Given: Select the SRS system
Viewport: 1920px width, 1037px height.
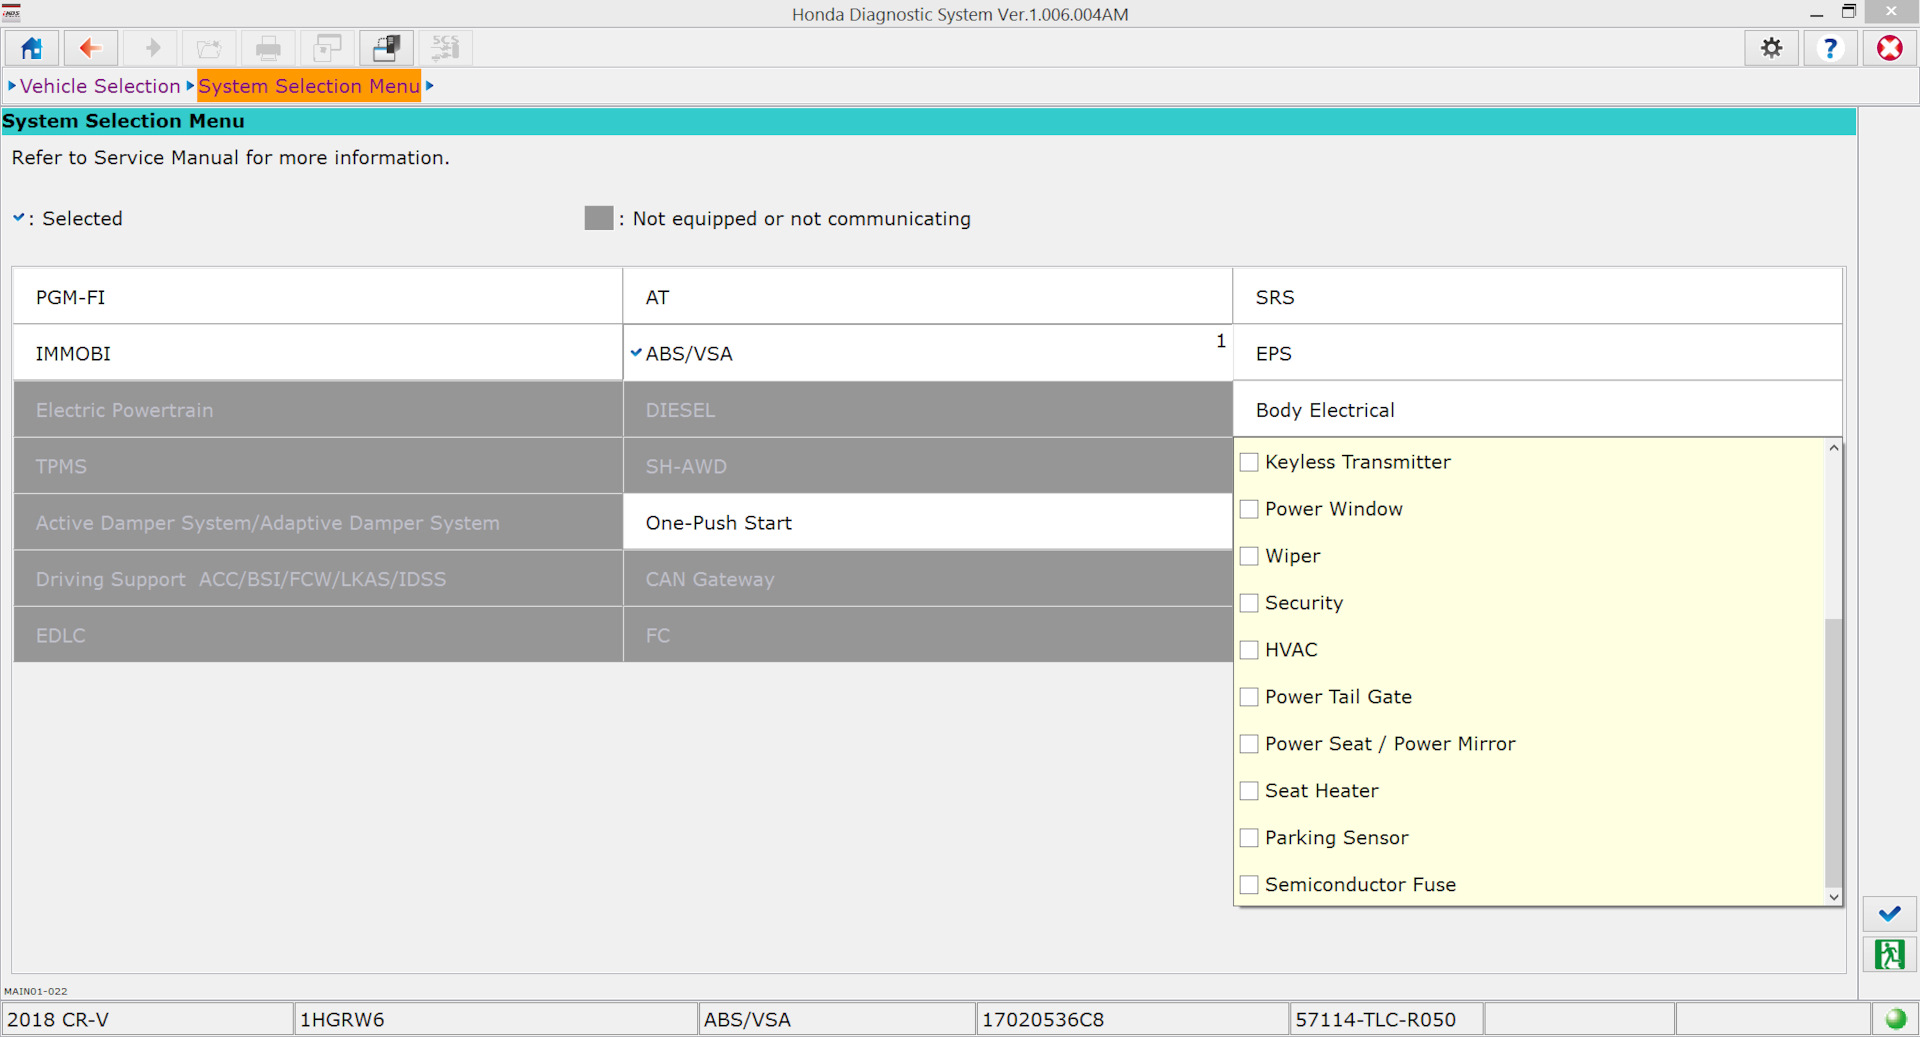Looking at the screenshot, I should click(x=1537, y=297).
